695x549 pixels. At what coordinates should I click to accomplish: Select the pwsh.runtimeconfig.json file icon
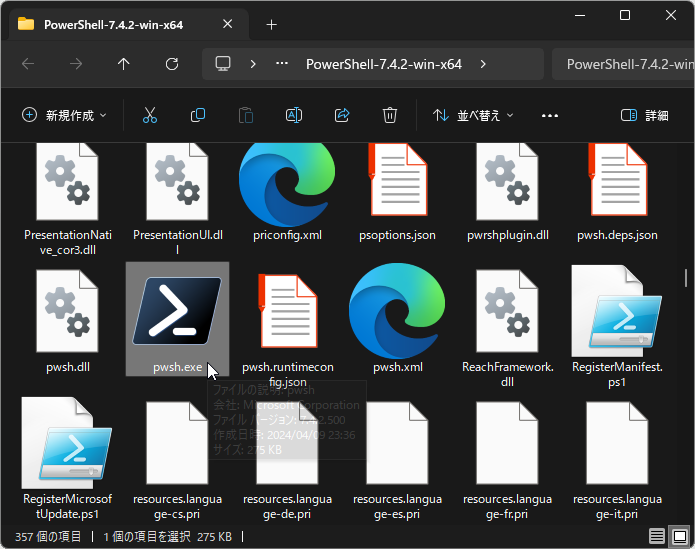point(288,311)
